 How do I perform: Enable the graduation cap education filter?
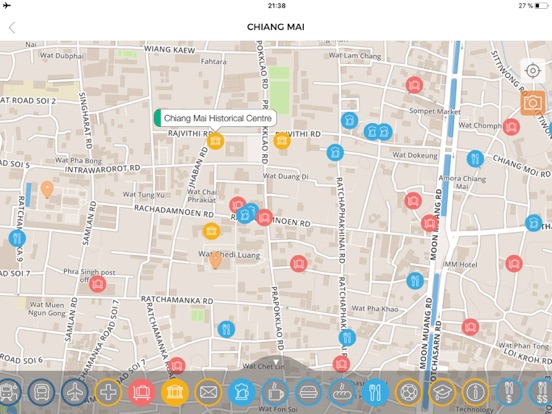coord(442,392)
